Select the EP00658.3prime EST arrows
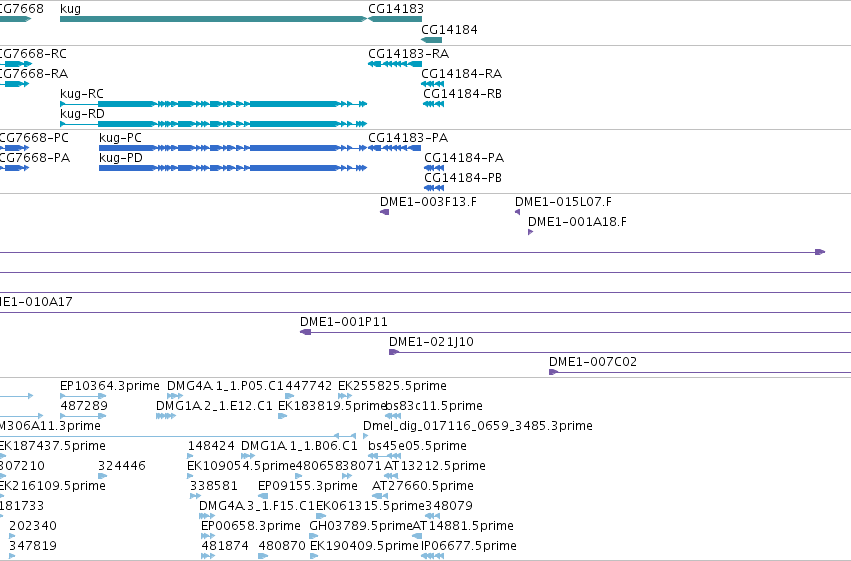851x561 pixels. click(x=208, y=537)
